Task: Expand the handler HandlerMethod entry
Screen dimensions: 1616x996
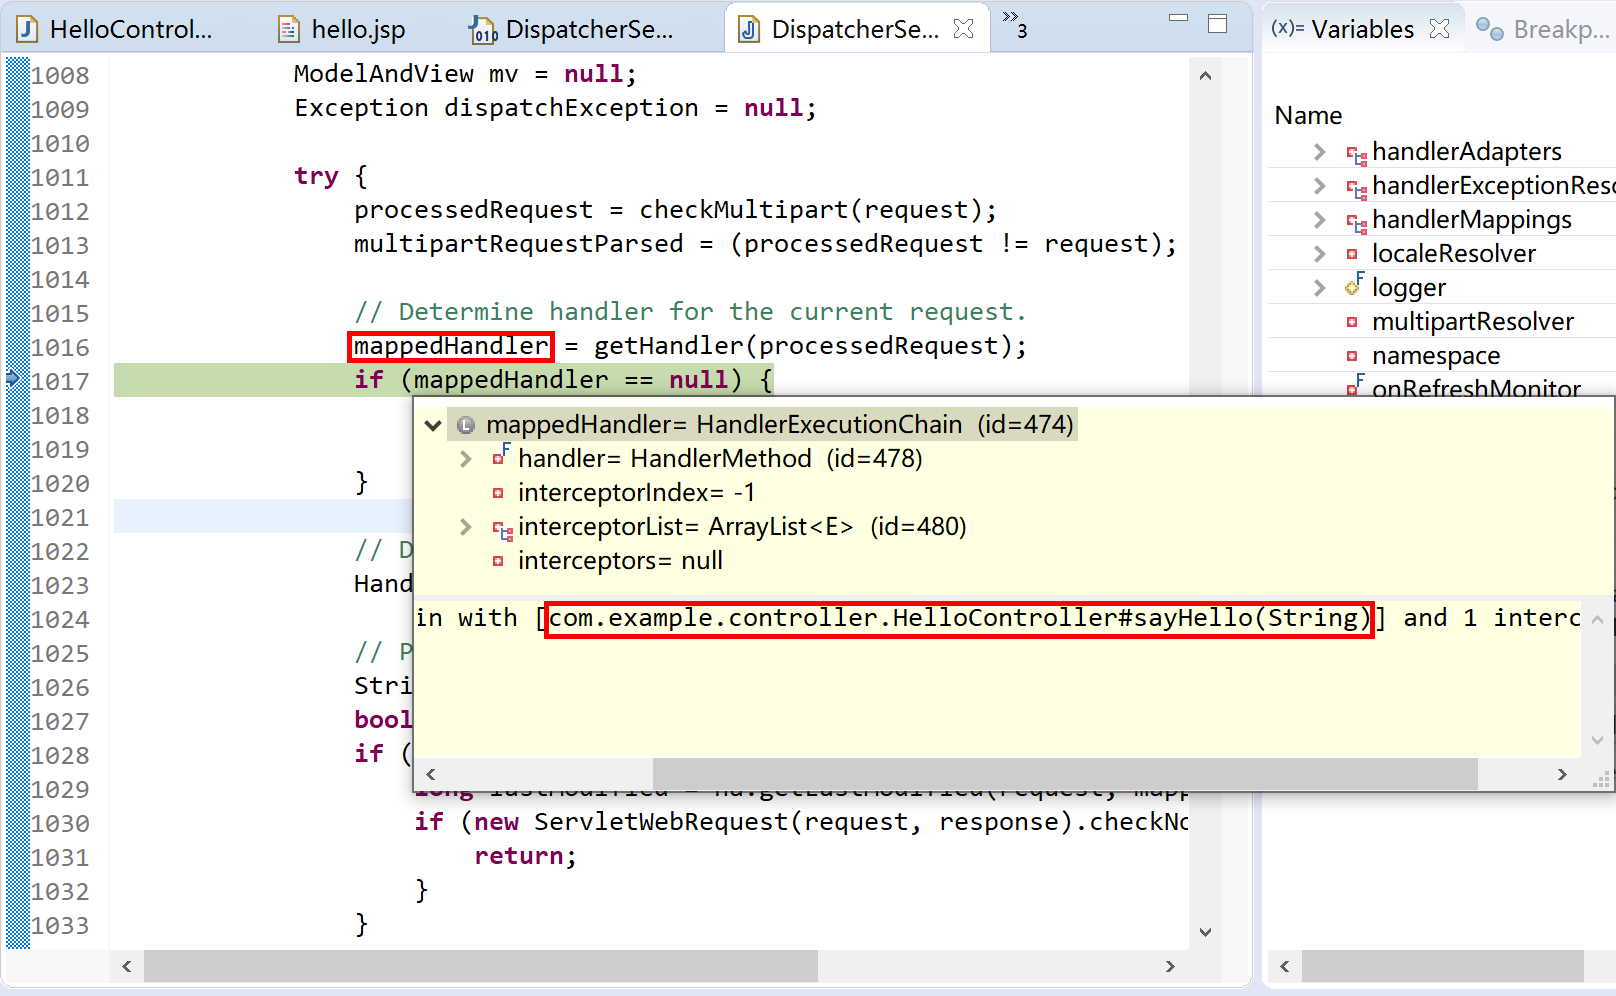Action: click(x=465, y=459)
